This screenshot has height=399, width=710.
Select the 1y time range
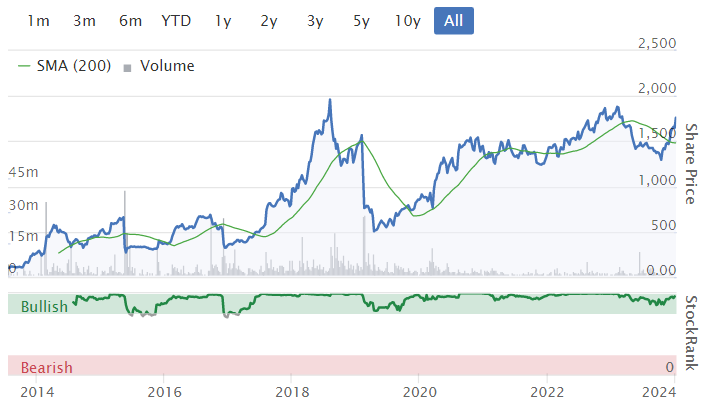223,21
